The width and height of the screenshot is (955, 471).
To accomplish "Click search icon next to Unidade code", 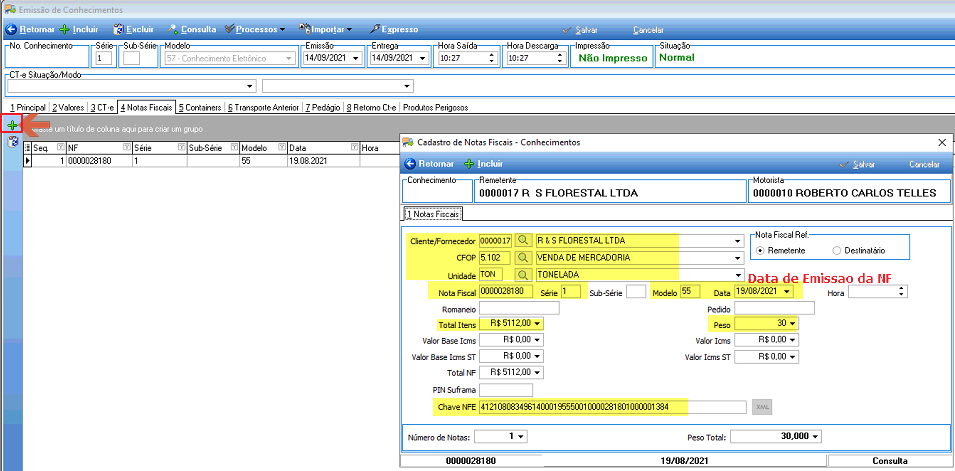I will [523, 274].
